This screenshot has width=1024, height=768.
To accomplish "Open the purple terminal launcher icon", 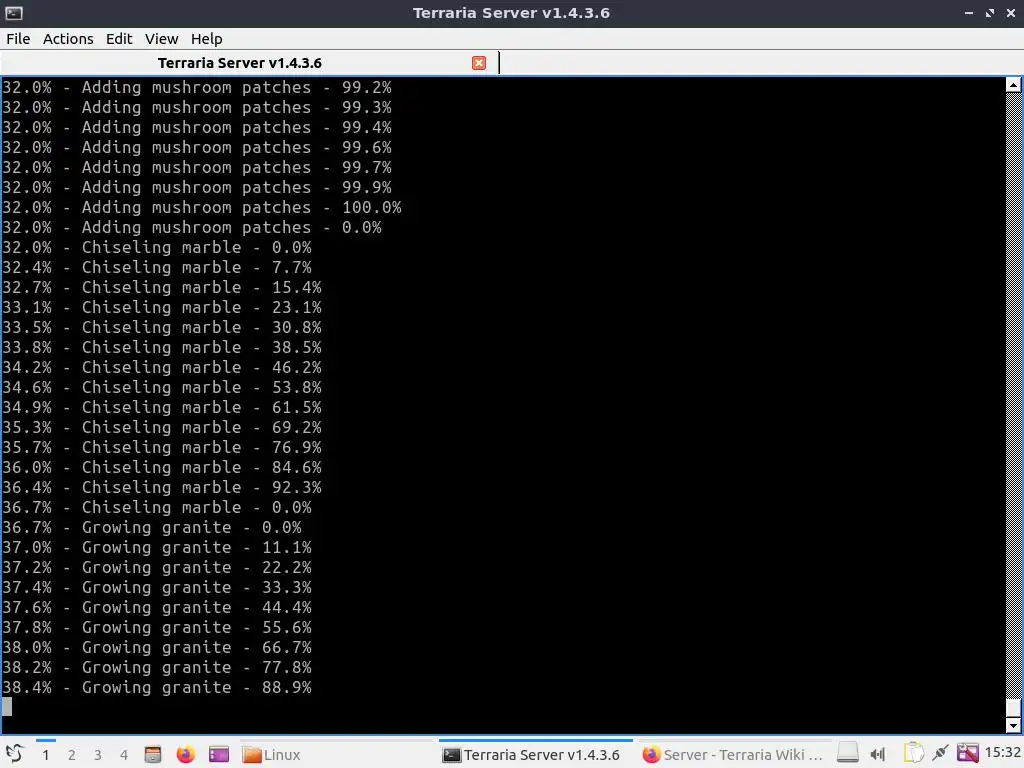I will pyautogui.click(x=219, y=754).
